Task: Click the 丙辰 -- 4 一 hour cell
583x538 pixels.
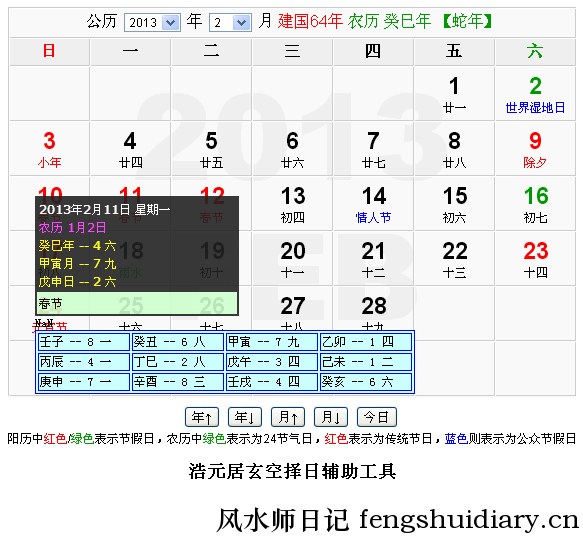Action: [84, 362]
